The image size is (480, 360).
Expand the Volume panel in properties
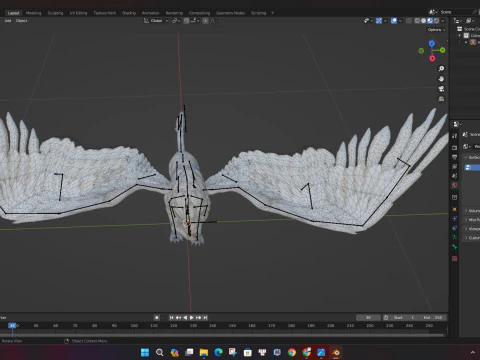pyautogui.click(x=472, y=211)
